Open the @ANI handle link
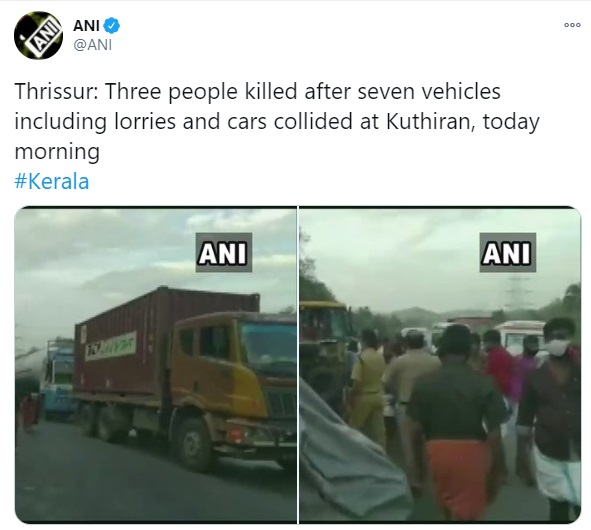 92,45
